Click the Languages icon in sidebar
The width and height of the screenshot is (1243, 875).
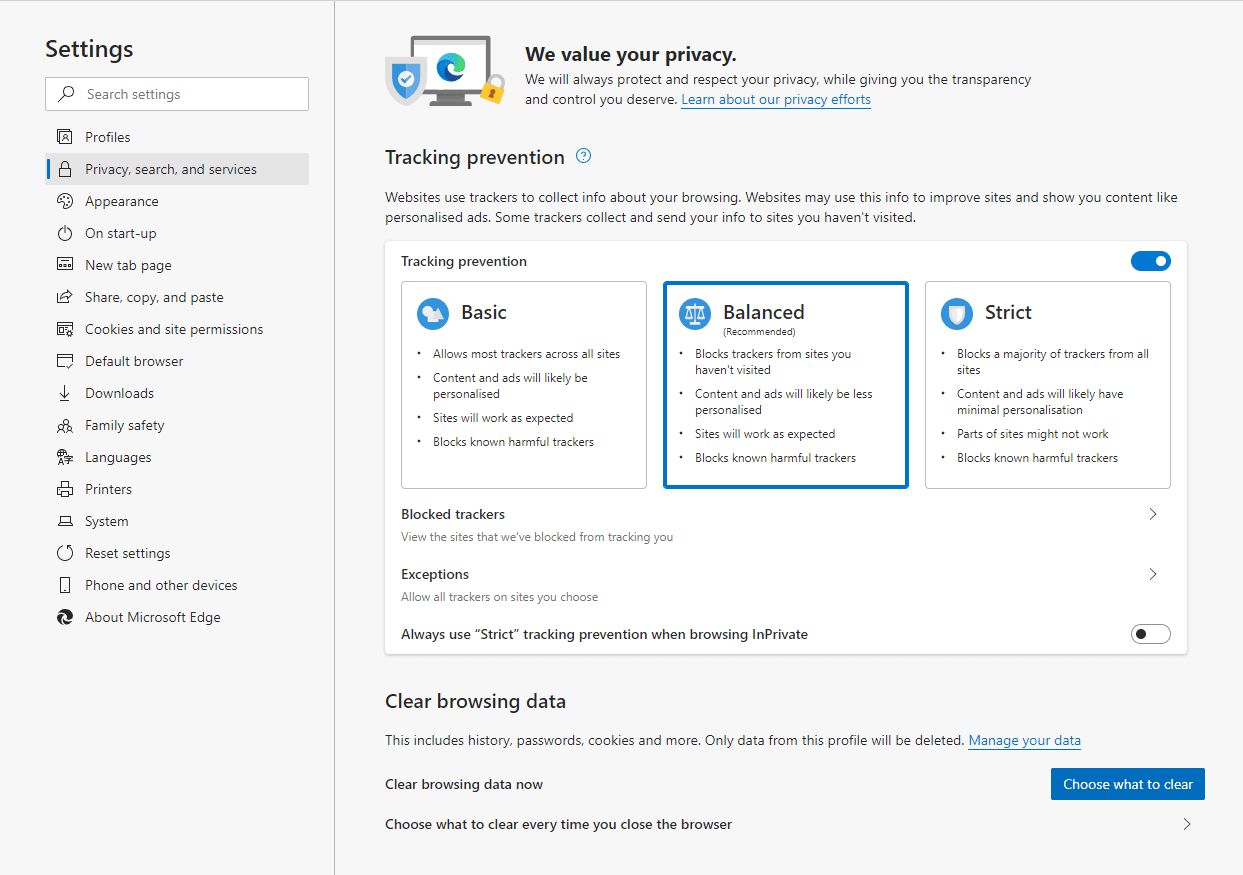[65, 457]
